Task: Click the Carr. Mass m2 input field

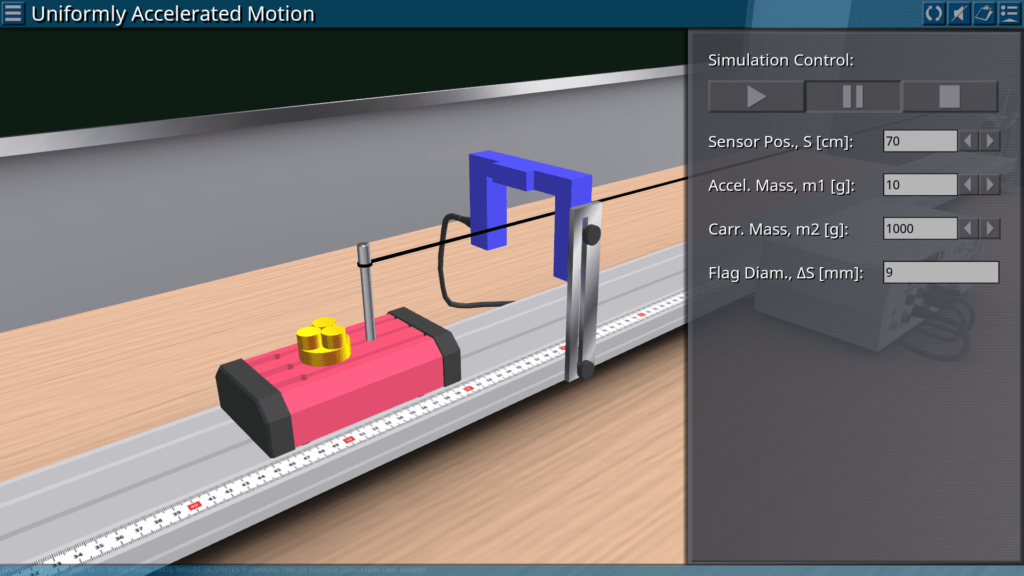Action: [920, 229]
